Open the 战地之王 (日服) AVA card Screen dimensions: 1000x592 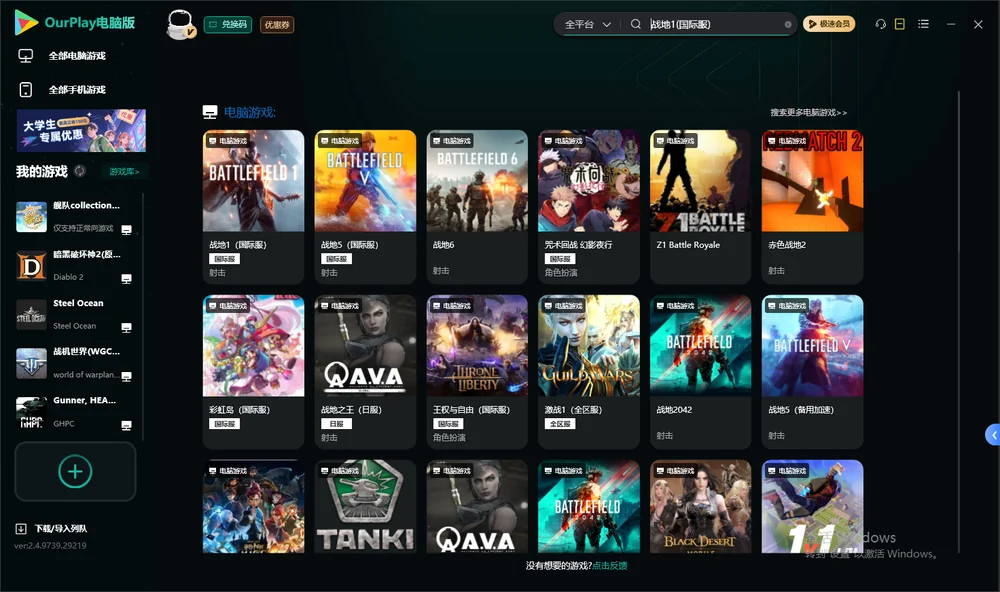pos(365,372)
